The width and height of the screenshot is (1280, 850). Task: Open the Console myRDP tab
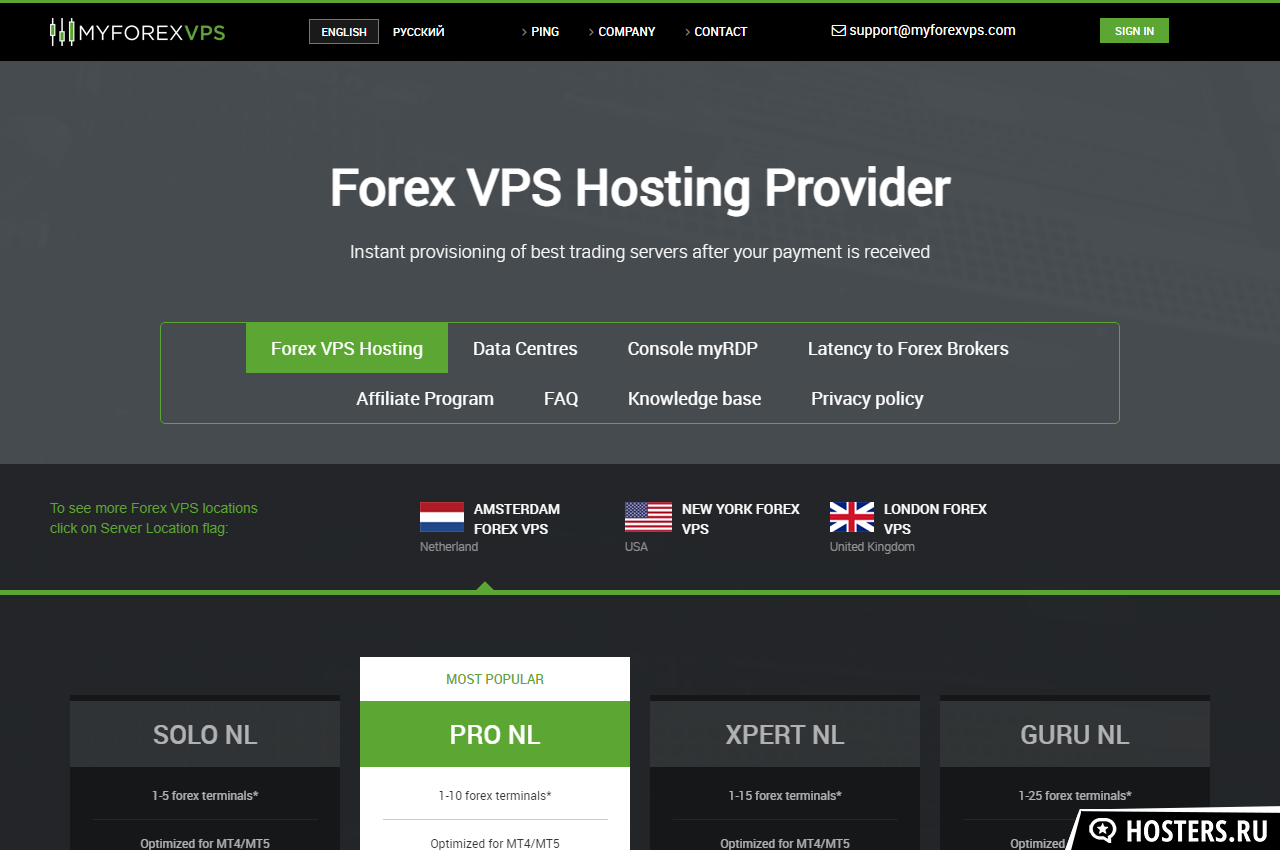point(692,348)
